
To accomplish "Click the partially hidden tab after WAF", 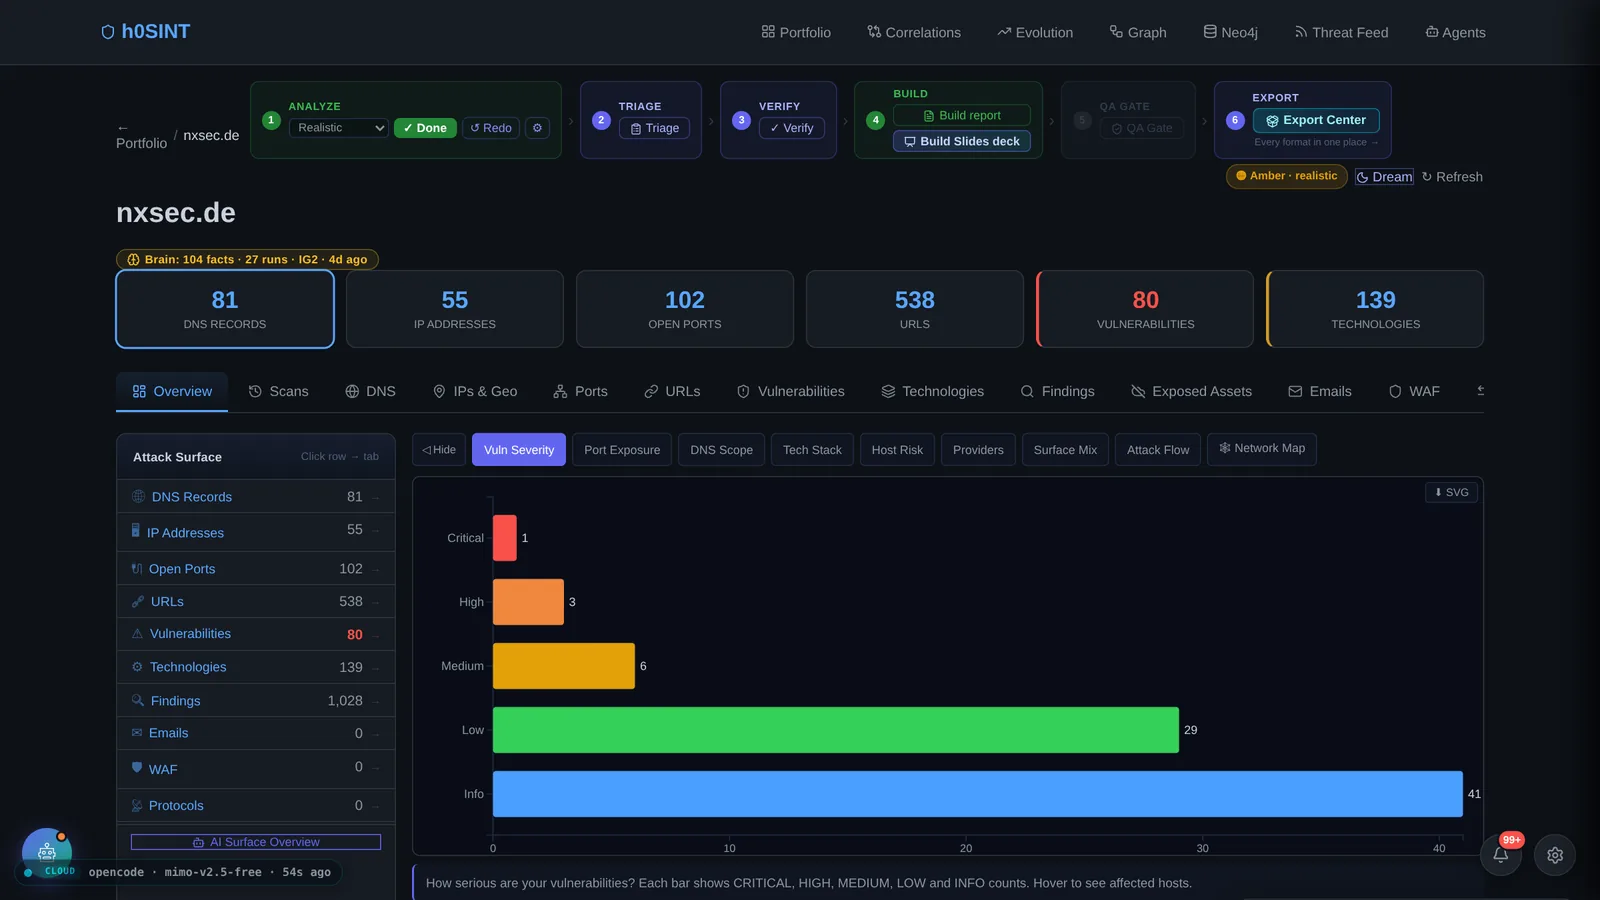I will 1480,391.
